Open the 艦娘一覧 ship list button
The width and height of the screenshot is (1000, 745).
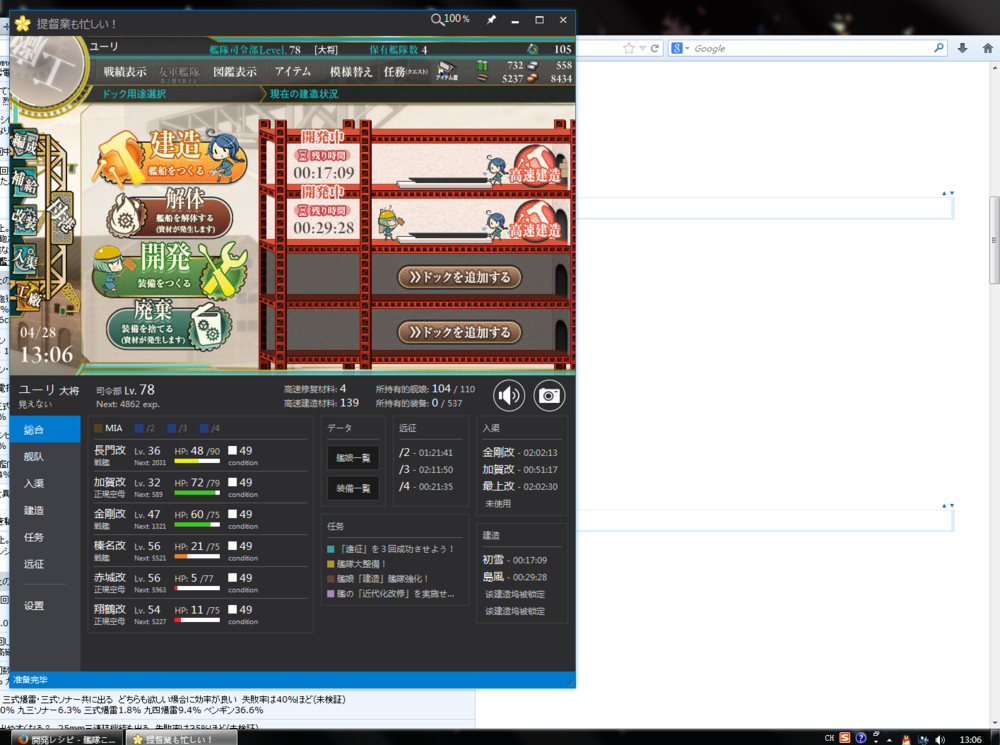[x=353, y=458]
